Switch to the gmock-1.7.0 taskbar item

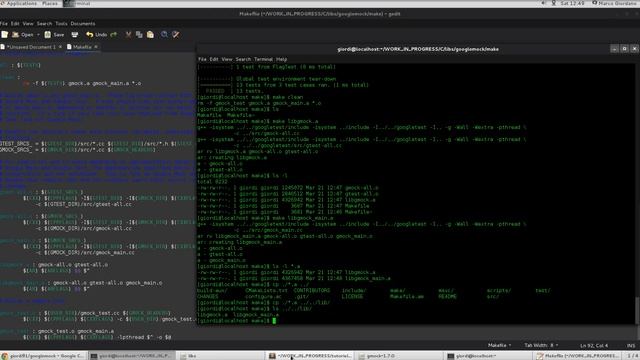tap(399, 356)
